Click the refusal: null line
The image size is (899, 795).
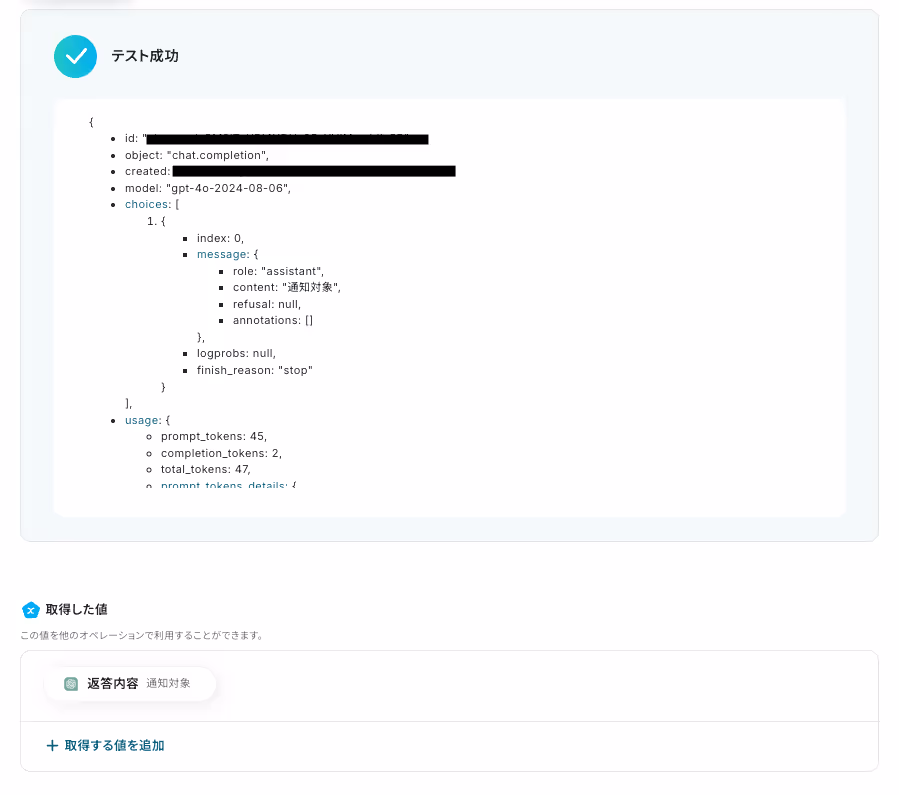click(x=267, y=304)
